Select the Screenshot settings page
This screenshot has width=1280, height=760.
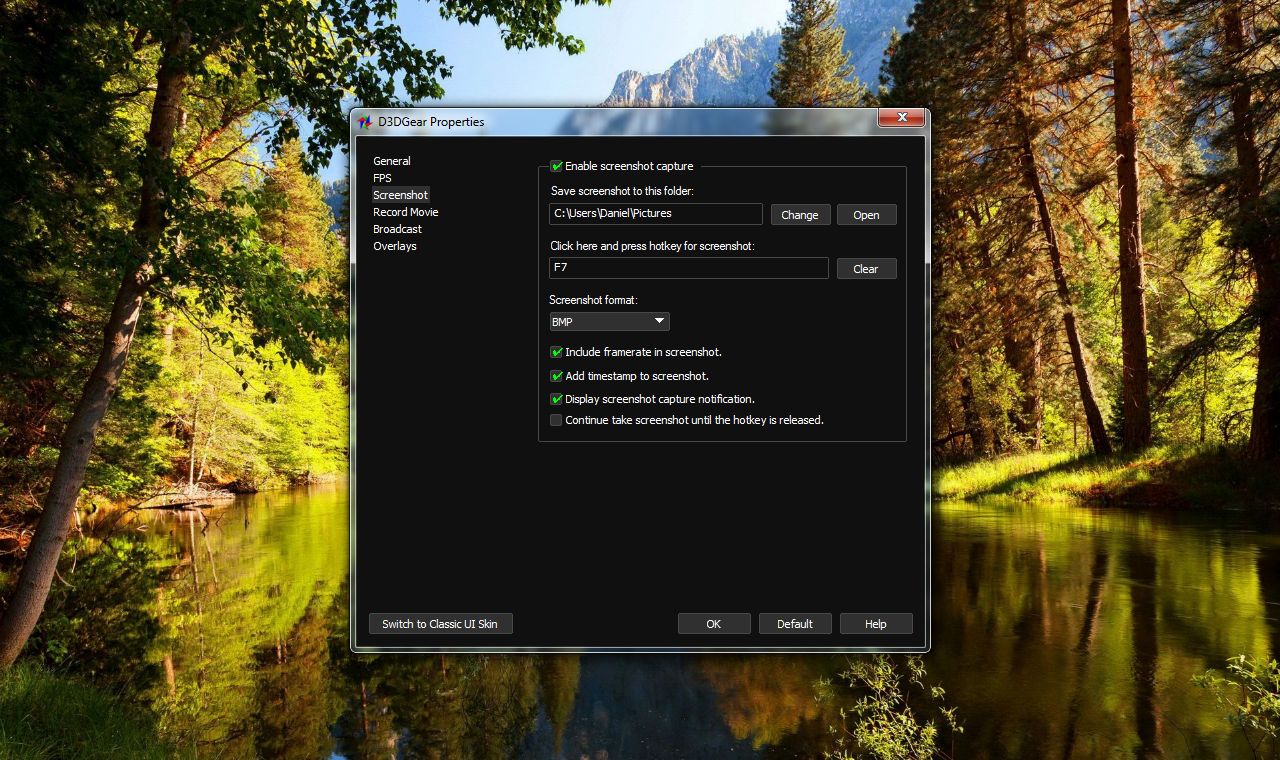(401, 195)
